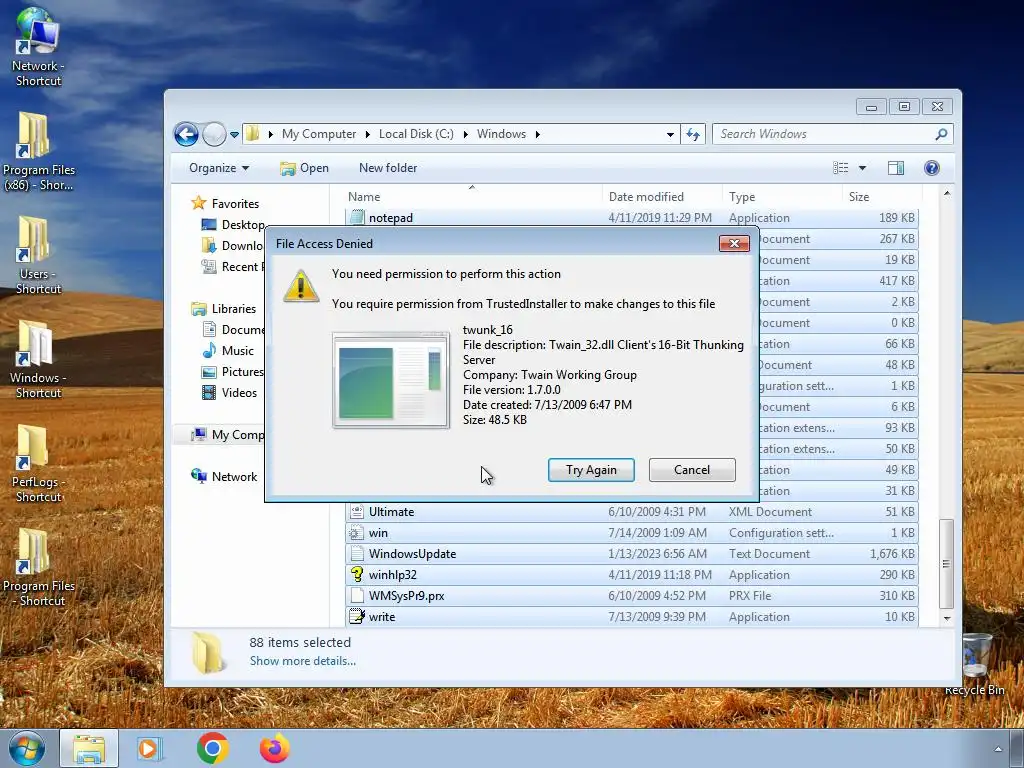Refresh the folder with the refresh icon
This screenshot has width=1024, height=768.
[x=693, y=135]
